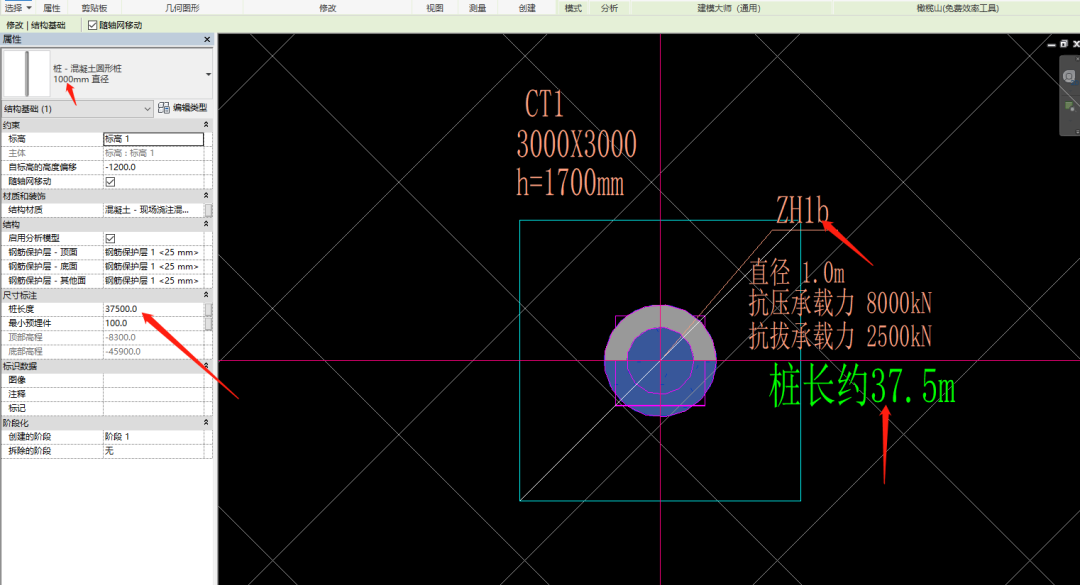
Task: Toggle 随轴网移动 checkbox in options bar
Action: pos(92,25)
